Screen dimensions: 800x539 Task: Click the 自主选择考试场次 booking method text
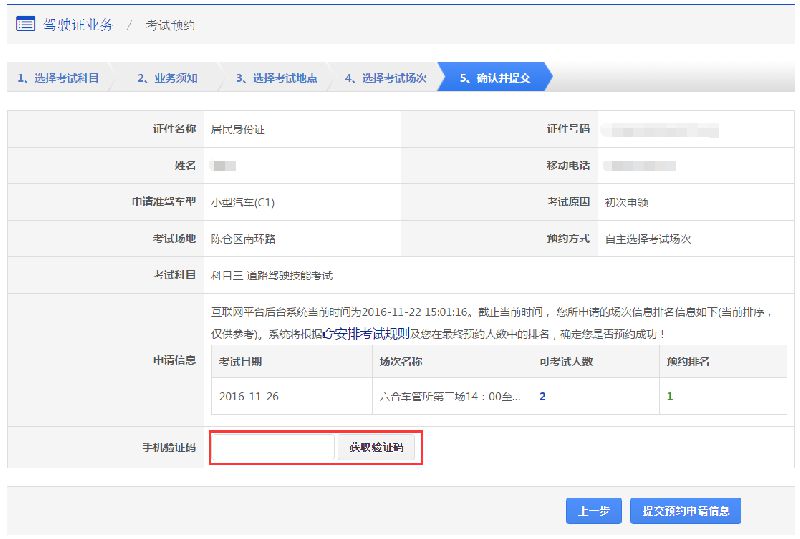(647, 239)
